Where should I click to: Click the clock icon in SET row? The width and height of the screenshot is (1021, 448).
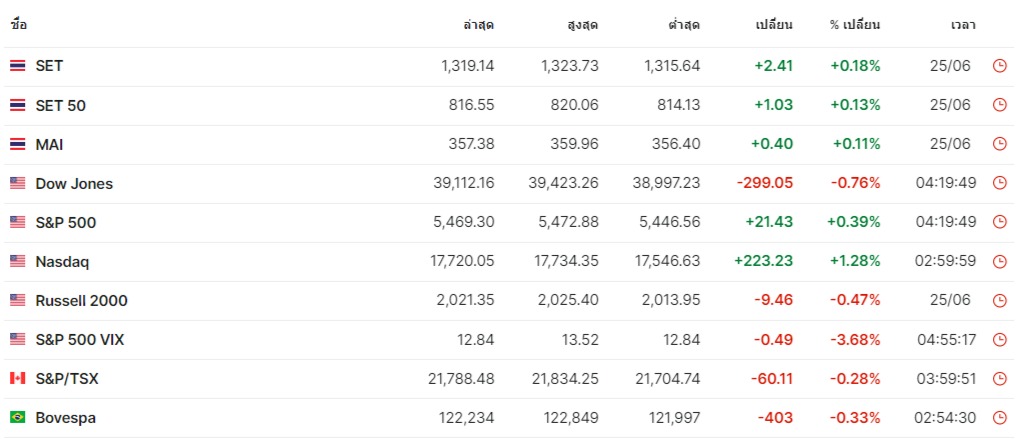(999, 66)
